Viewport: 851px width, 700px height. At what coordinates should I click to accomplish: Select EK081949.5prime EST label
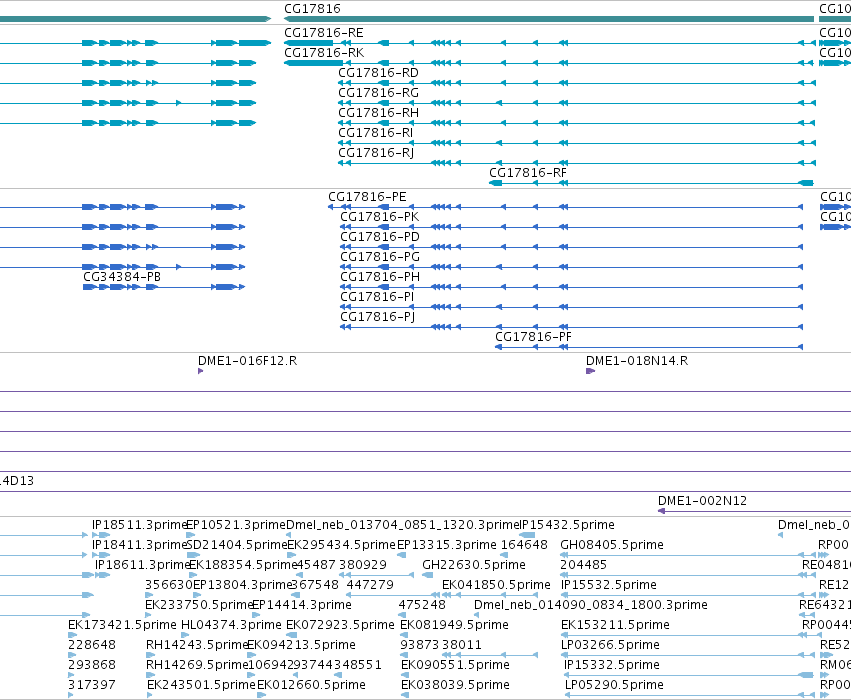tap(454, 625)
